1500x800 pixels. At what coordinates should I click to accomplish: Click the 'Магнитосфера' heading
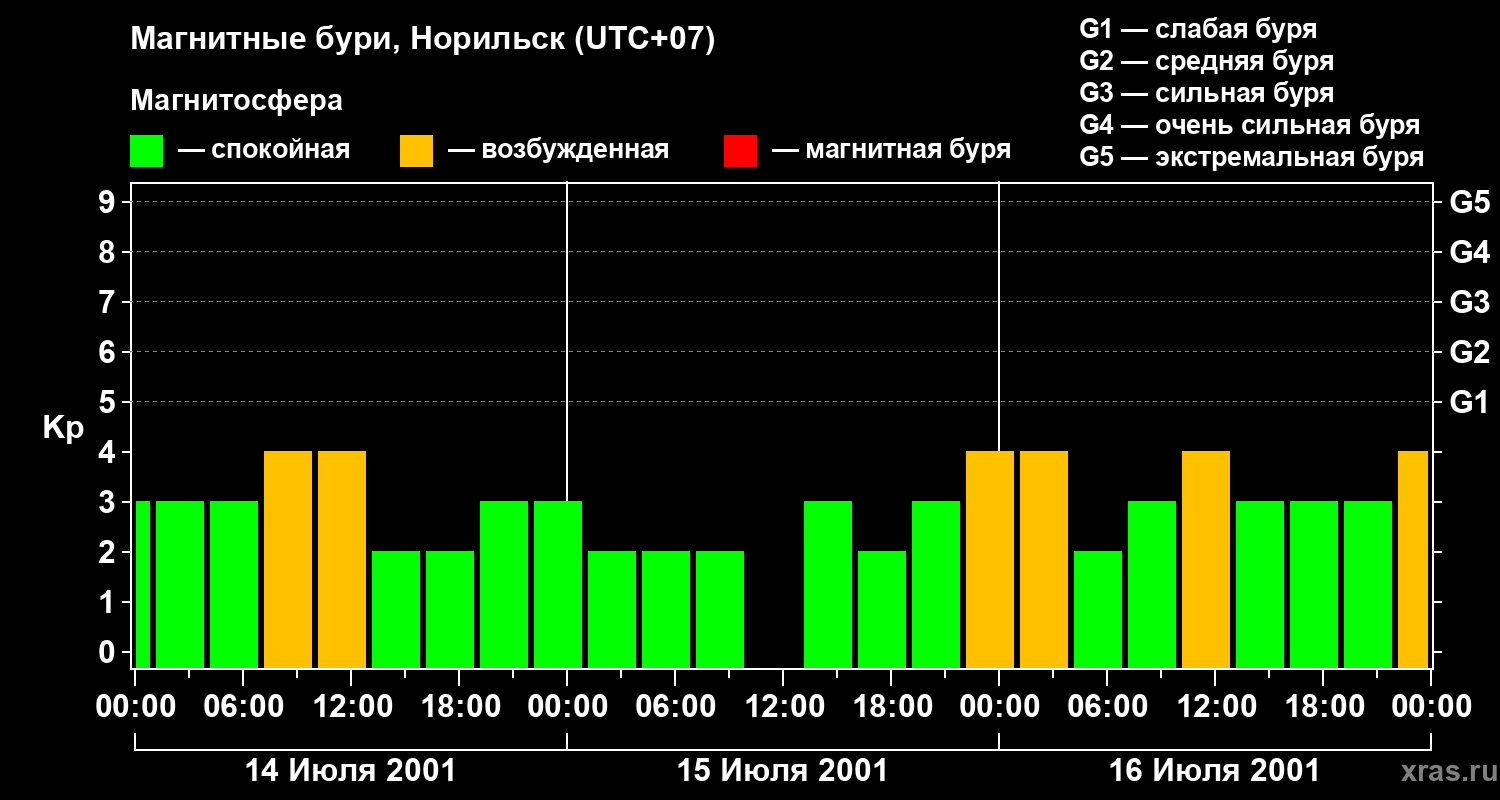click(x=236, y=101)
